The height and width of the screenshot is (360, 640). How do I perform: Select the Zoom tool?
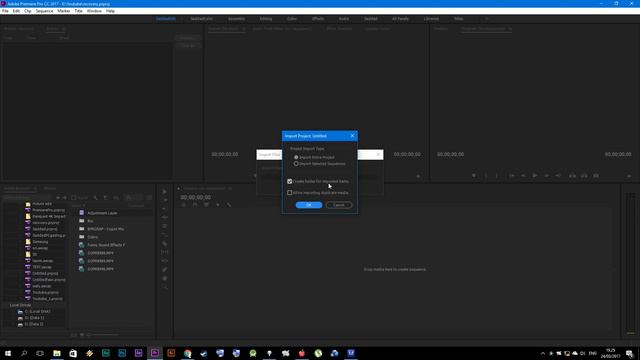coord(164,287)
